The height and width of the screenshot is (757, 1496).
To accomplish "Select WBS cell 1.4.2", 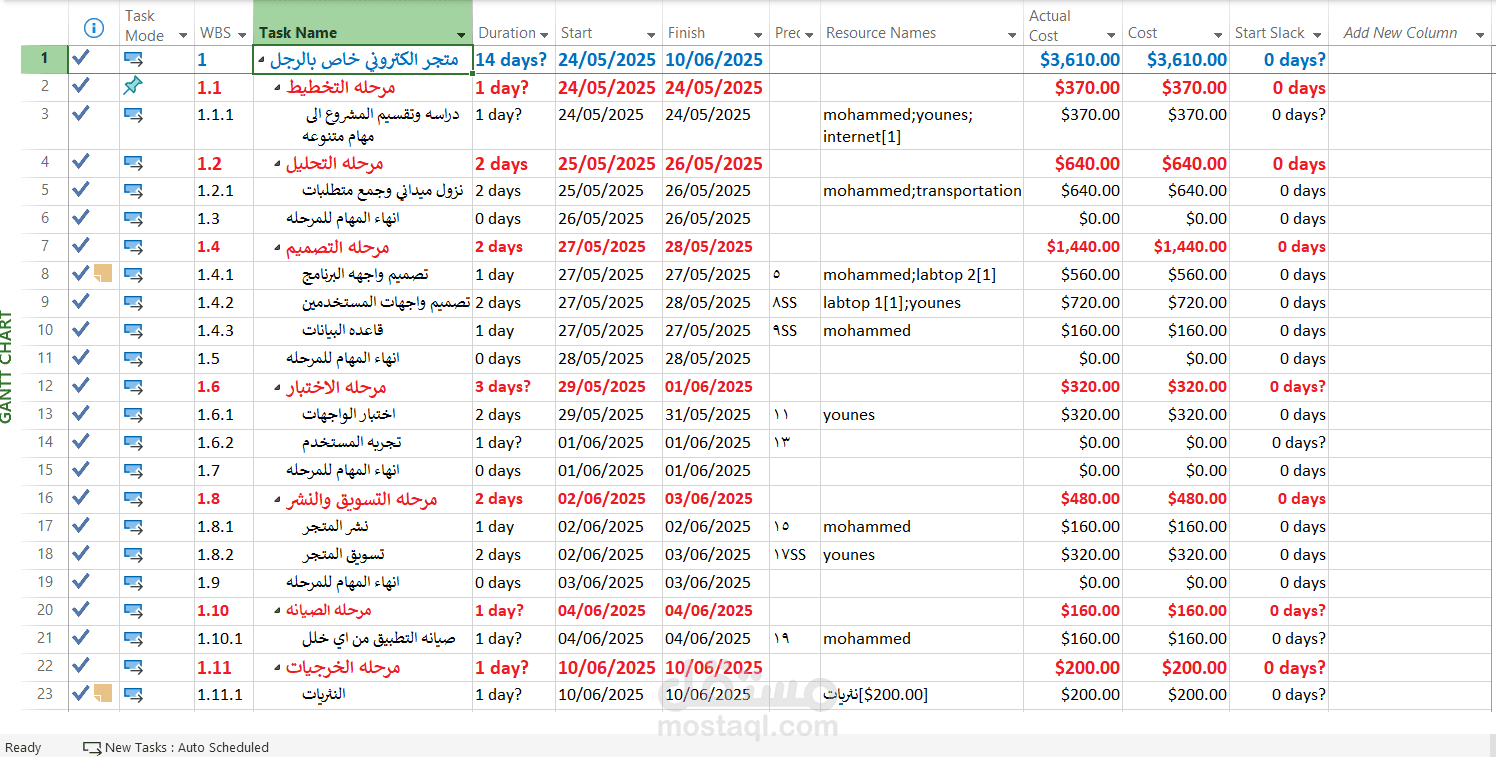I will [223, 302].
